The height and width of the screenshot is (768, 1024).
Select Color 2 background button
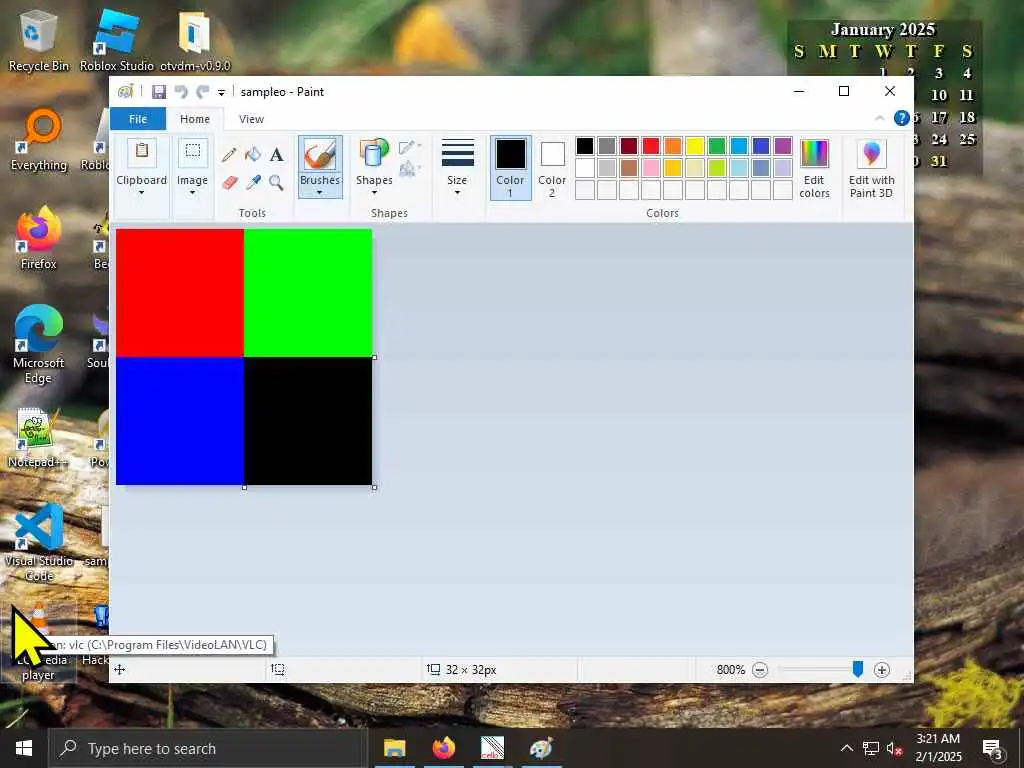pyautogui.click(x=552, y=168)
